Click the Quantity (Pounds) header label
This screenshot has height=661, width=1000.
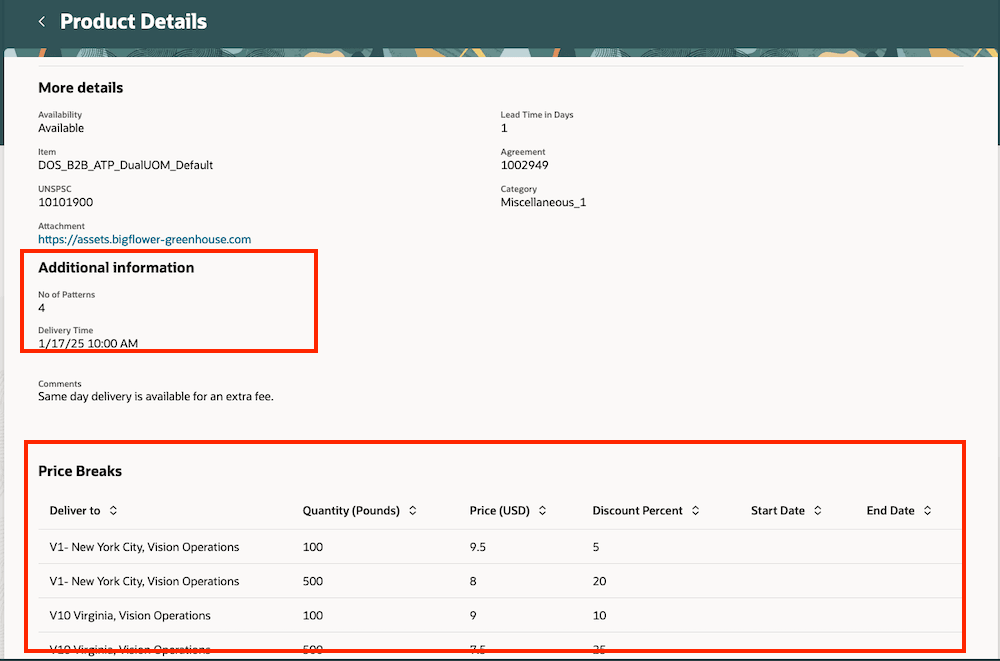pos(351,511)
